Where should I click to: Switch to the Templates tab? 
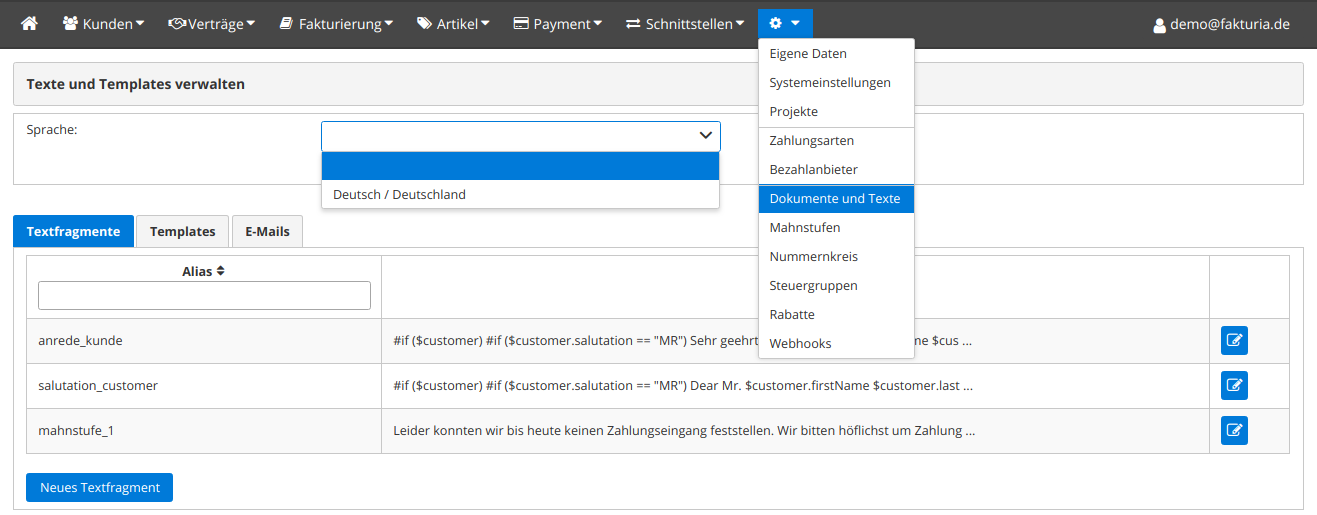tap(182, 231)
